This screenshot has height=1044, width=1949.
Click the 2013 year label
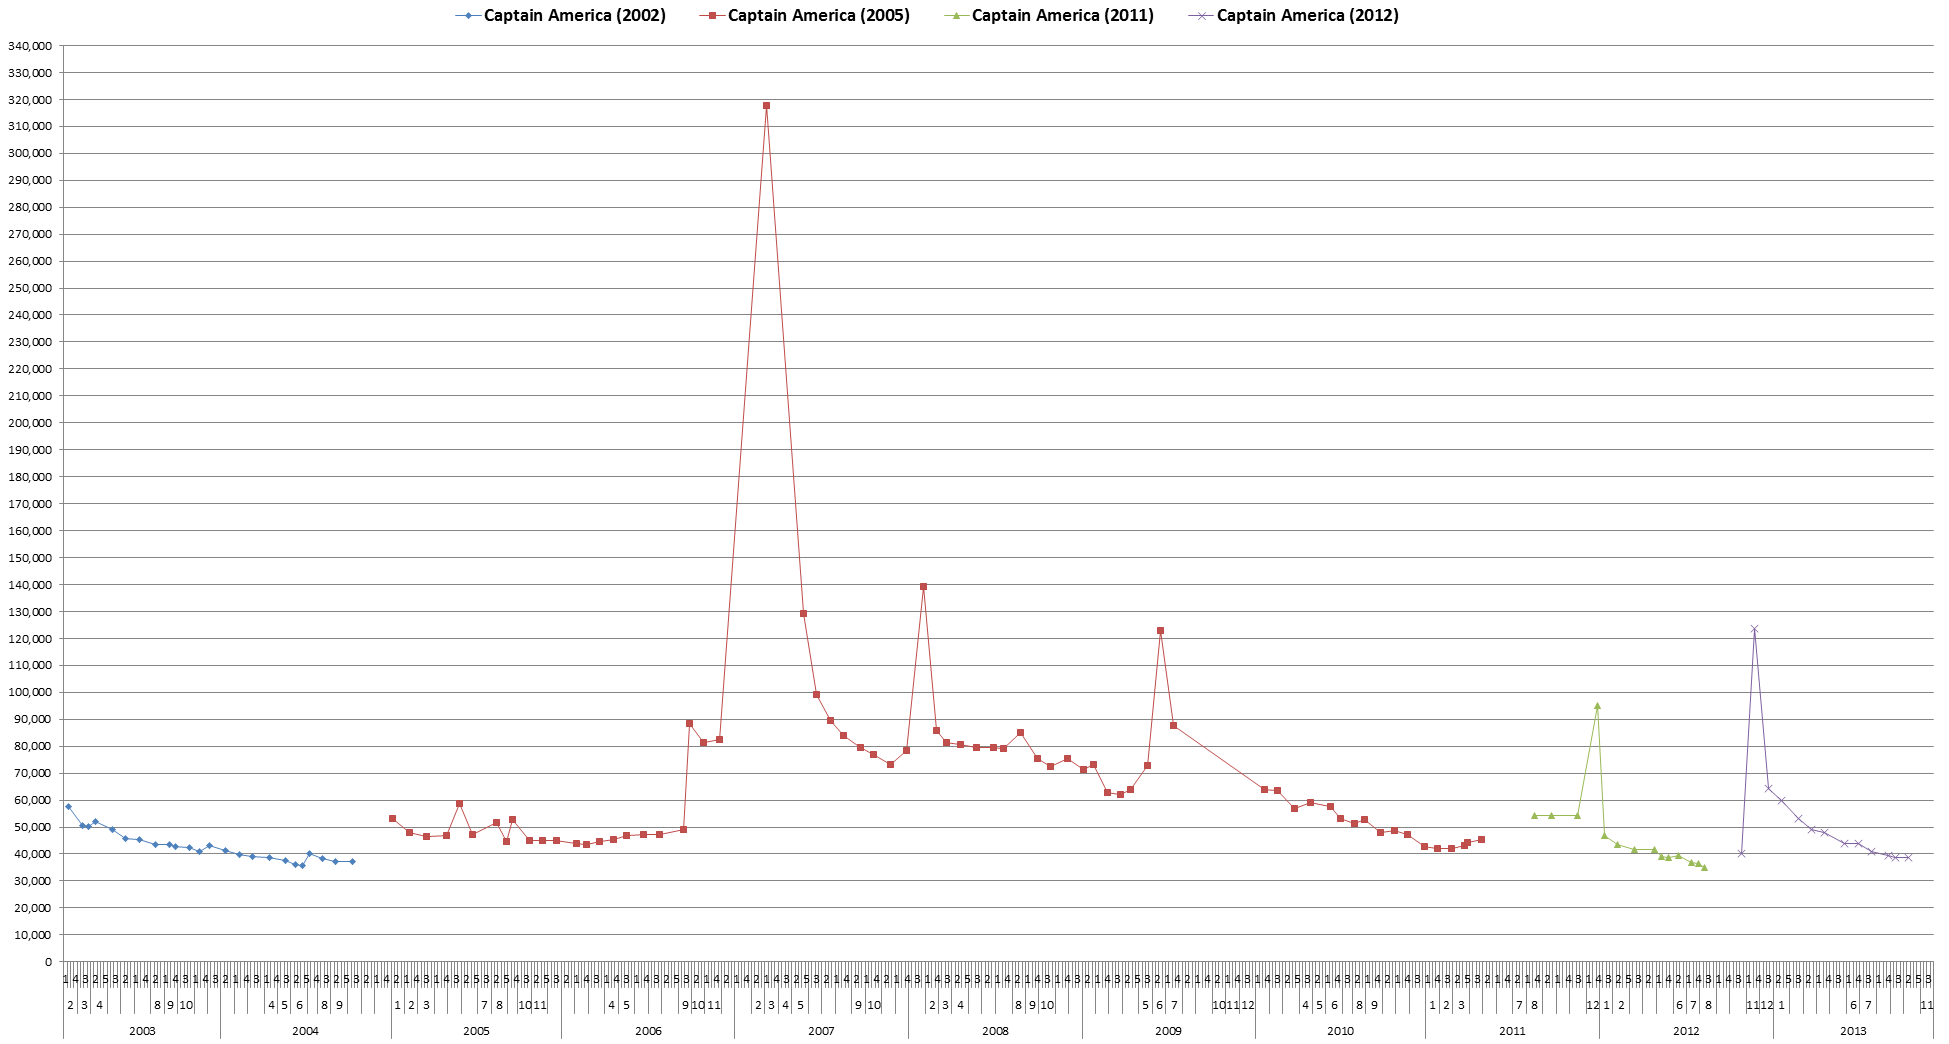1853,1031
